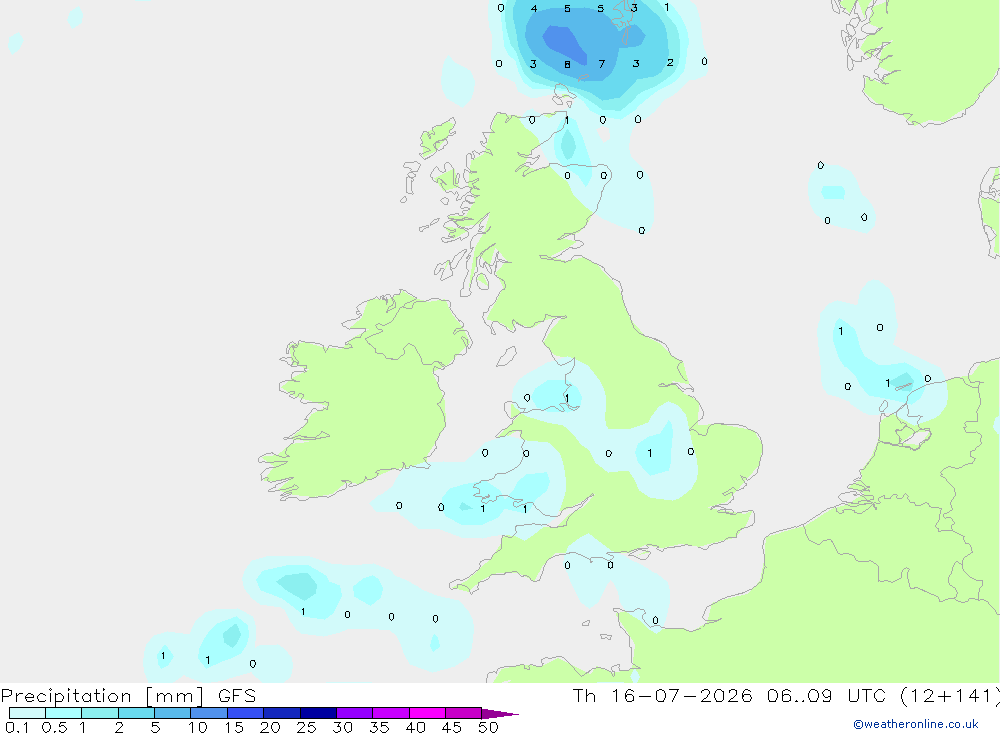
Task: Pick the 15–20 mm legend color swatch
Action: pos(245,713)
